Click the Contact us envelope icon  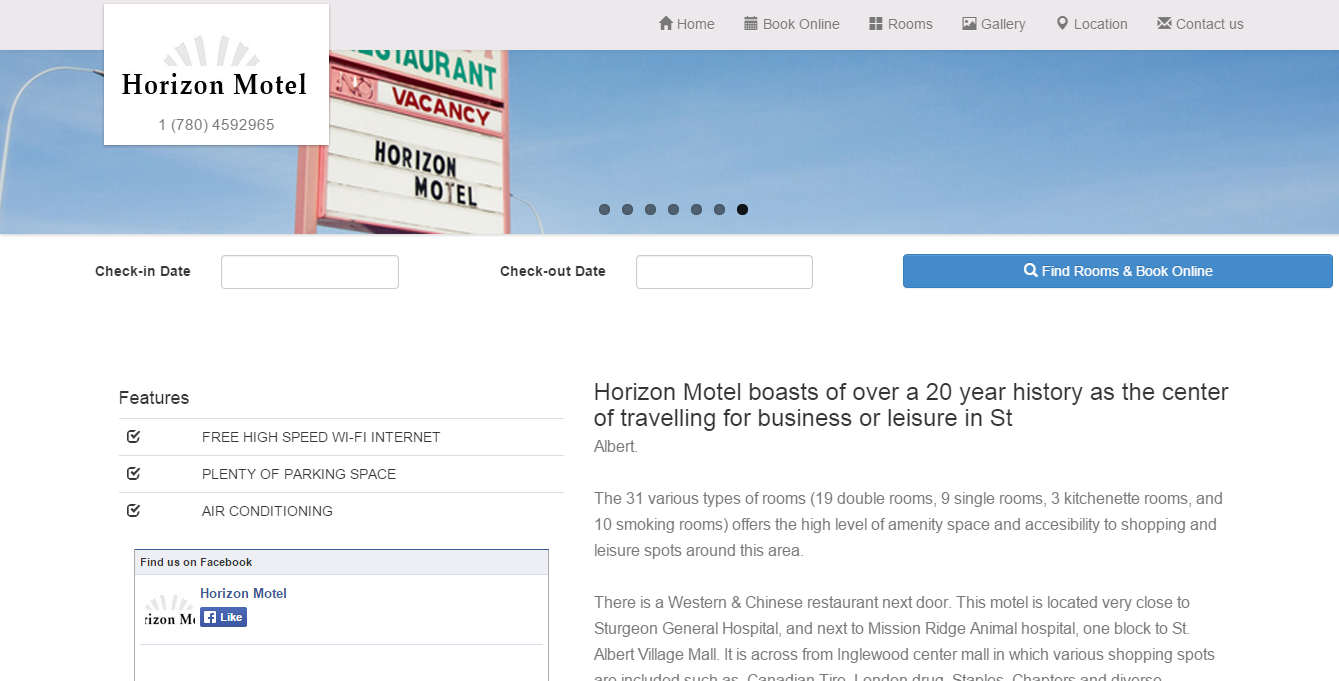click(1164, 23)
